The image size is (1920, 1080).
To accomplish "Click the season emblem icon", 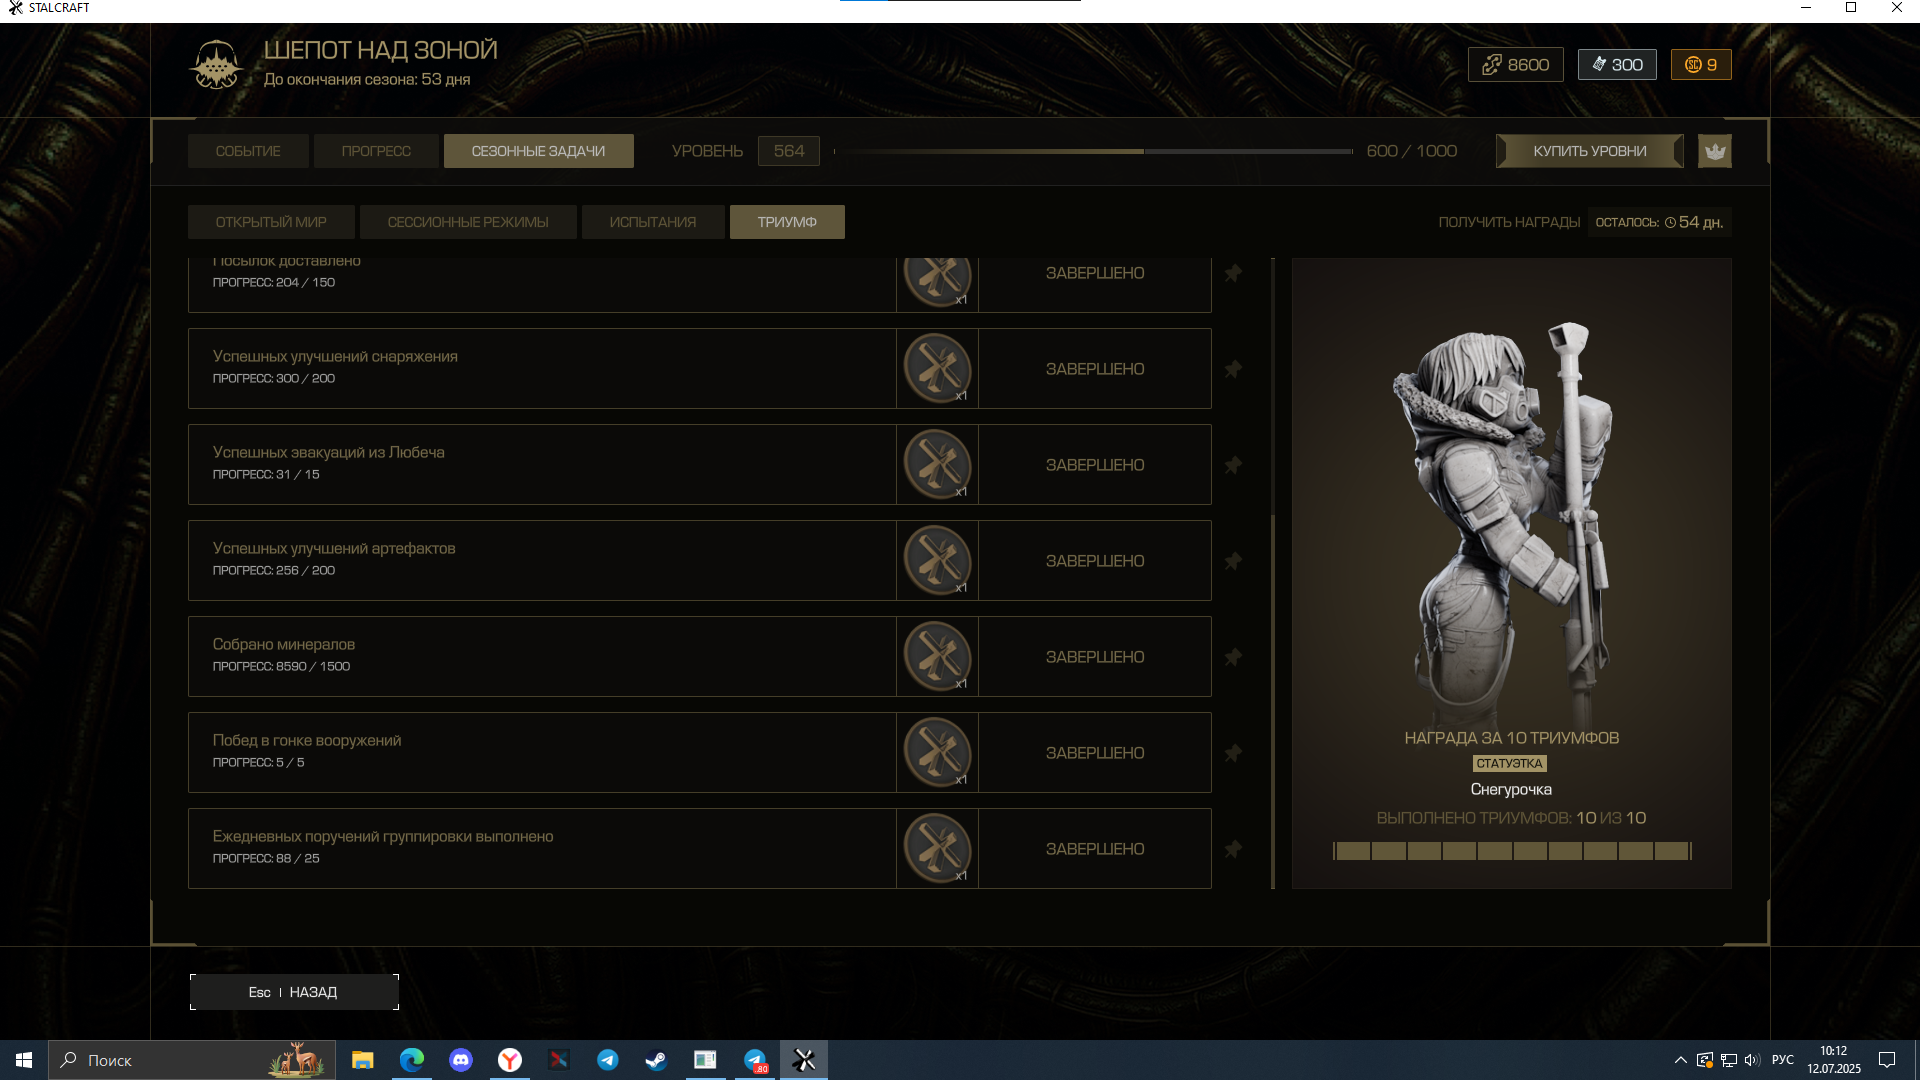I will click(x=216, y=65).
